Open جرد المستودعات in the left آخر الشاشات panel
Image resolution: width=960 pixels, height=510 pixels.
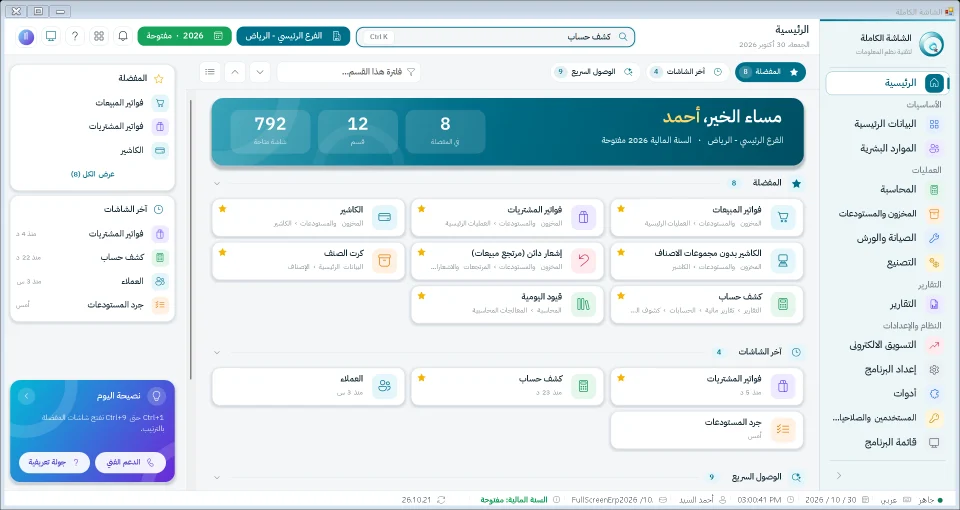click(x=92, y=305)
